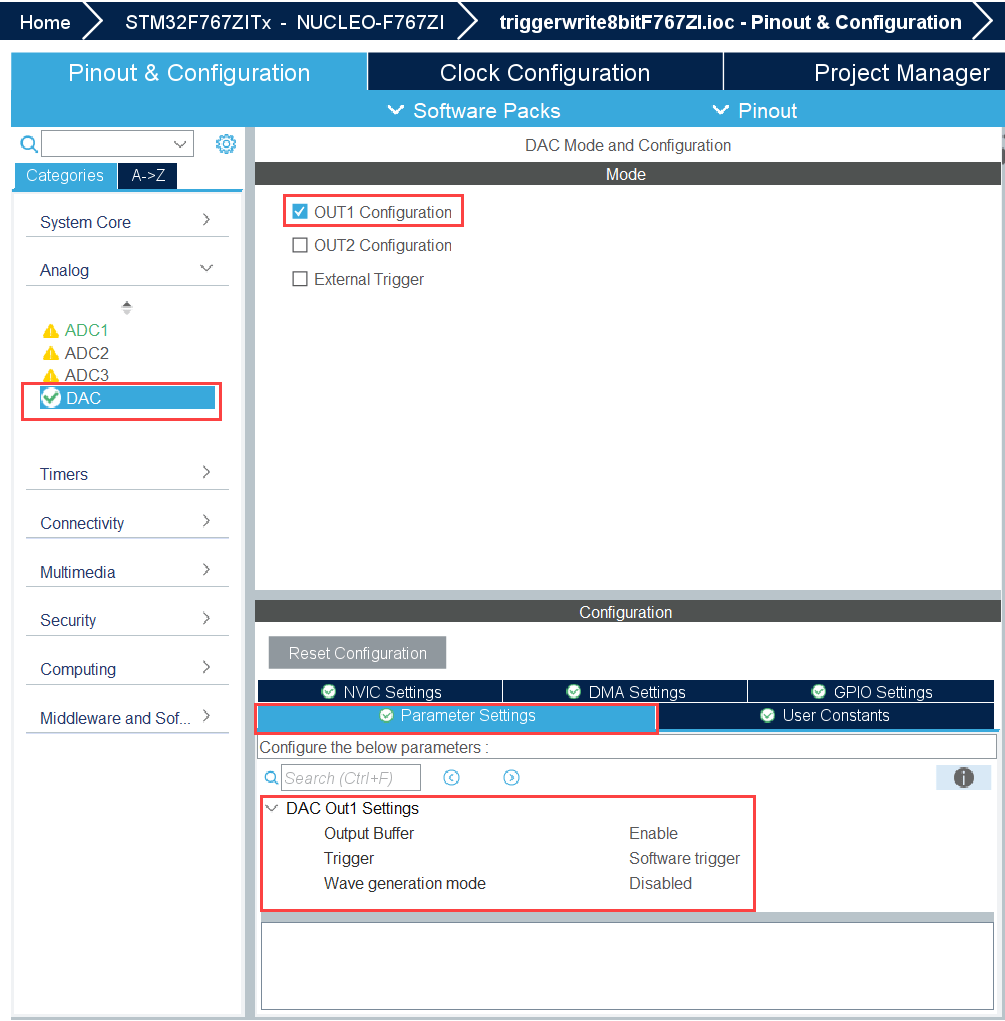Open the Pinout dropdown menu
Screen dimensions: 1005x1021
[x=755, y=111]
